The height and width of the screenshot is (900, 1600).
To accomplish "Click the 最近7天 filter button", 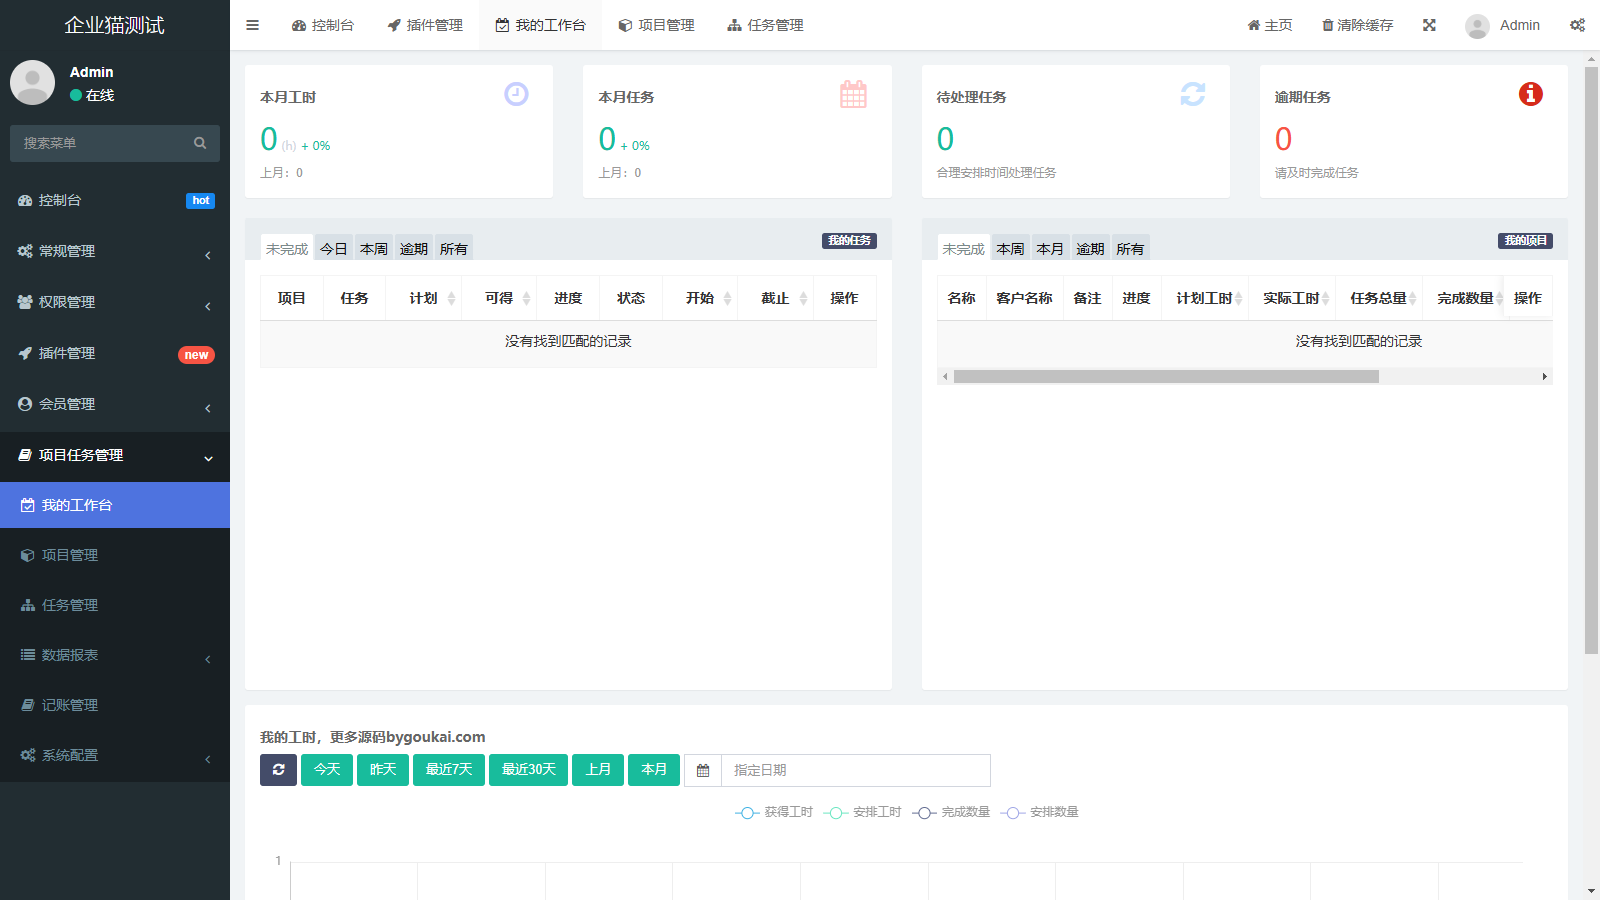I will (x=448, y=770).
